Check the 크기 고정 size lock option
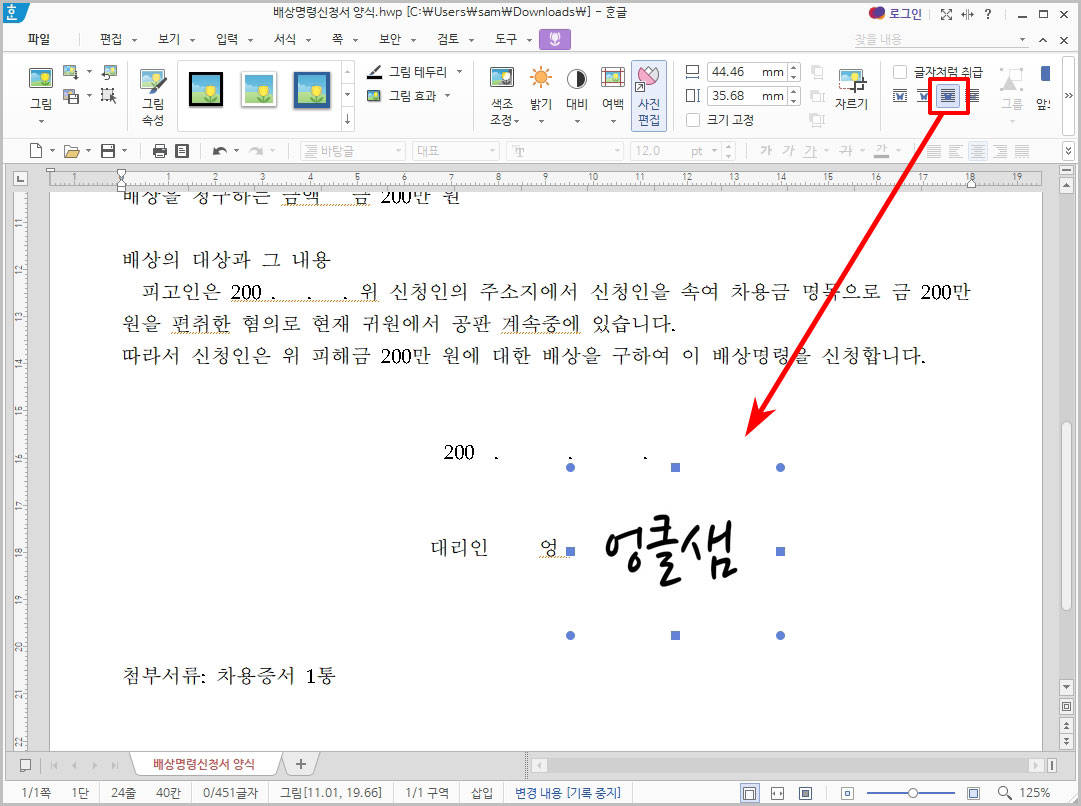The image size is (1081, 806). click(694, 119)
